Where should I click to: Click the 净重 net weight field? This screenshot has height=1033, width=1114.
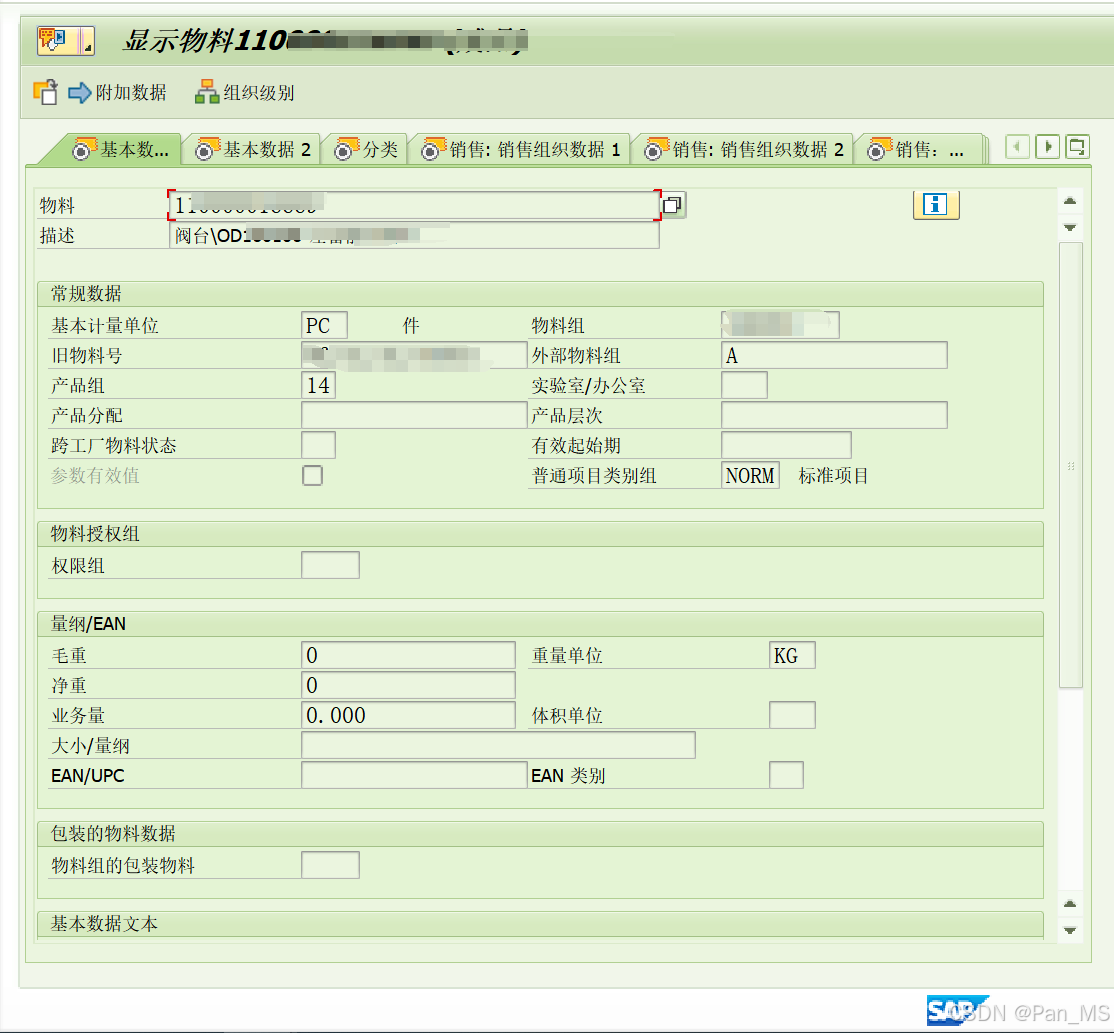(408, 685)
